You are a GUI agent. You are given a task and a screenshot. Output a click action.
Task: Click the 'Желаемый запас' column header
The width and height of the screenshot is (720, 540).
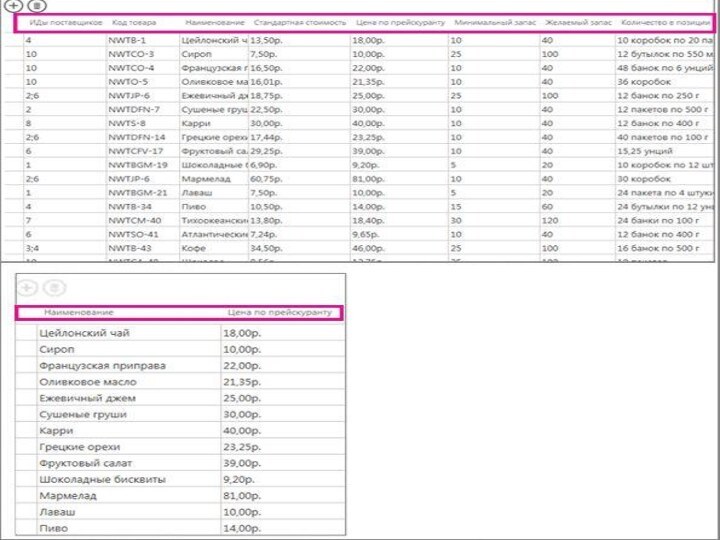pos(578,22)
